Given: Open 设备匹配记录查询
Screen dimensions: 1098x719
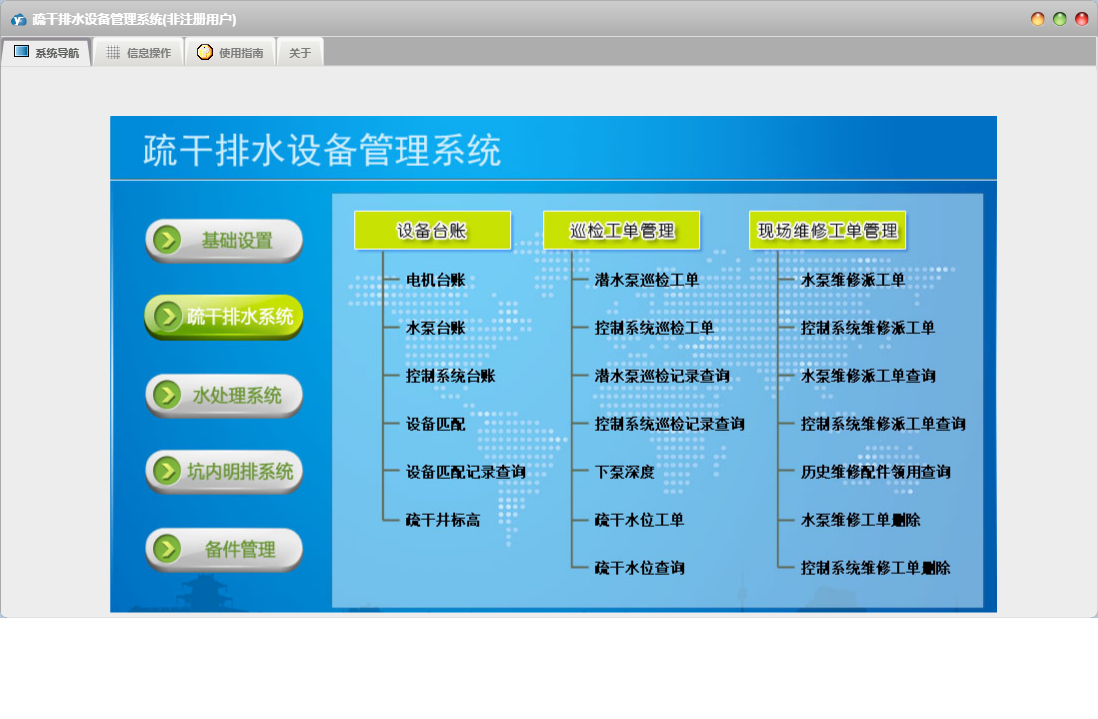Looking at the screenshot, I should (x=466, y=472).
